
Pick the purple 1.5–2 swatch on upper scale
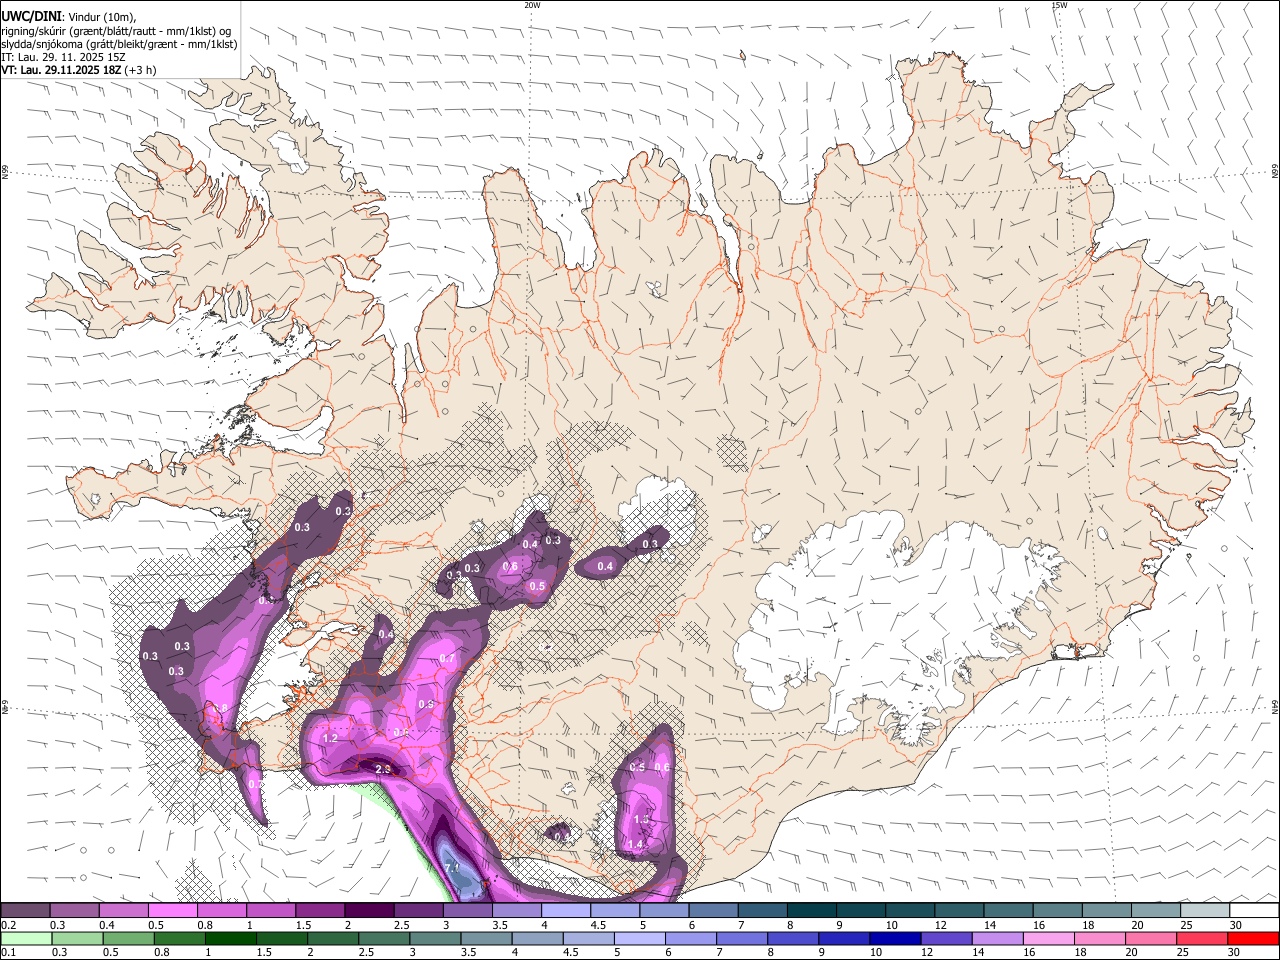319,910
